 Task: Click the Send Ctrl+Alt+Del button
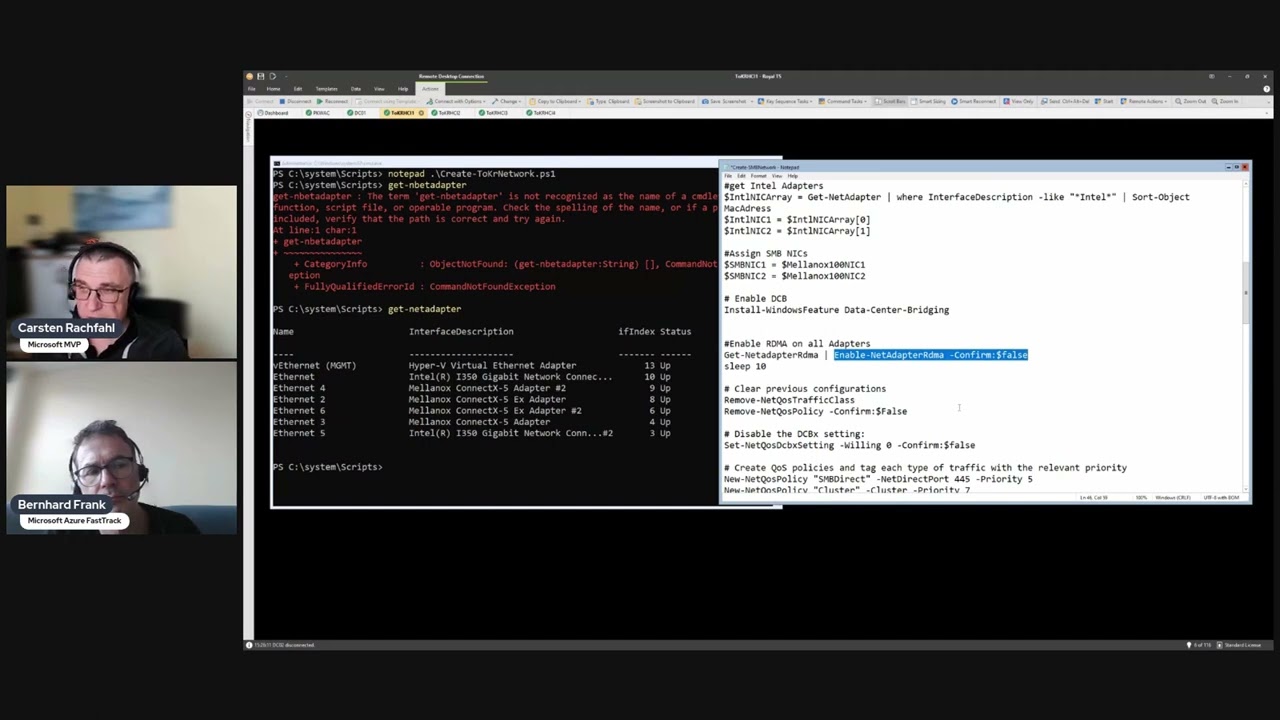(1065, 101)
